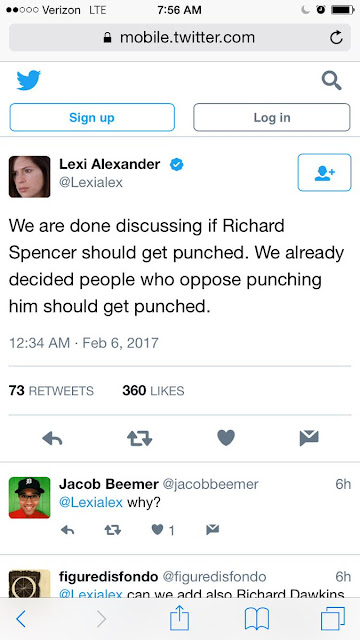Screen dimensions: 360x640
Task: Click the Log in button
Action: click(x=272, y=118)
